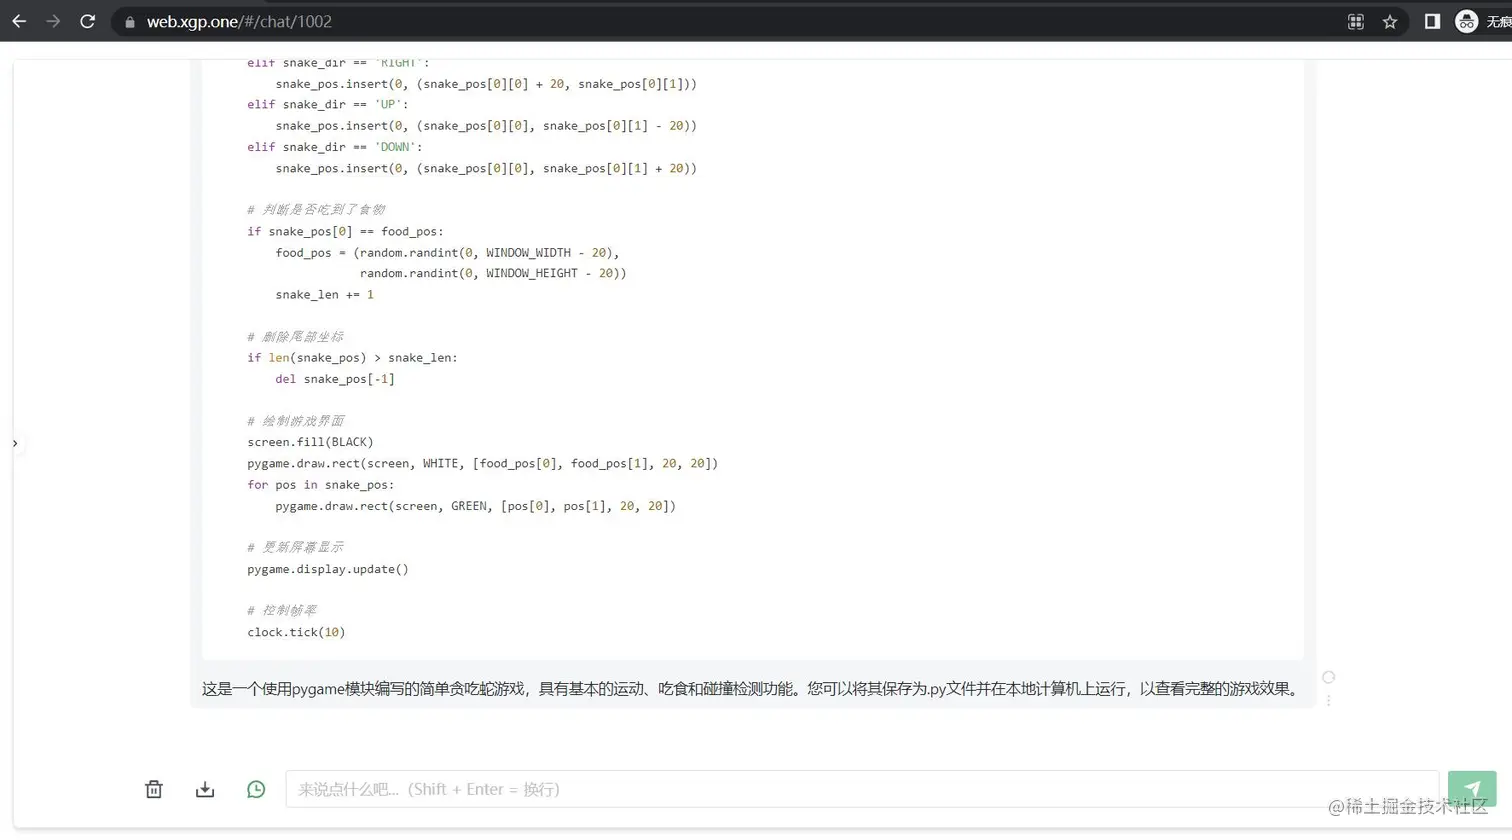Viewport: 1512px width, 840px height.
Task: Click the message input box placeholder
Action: pos(861,789)
